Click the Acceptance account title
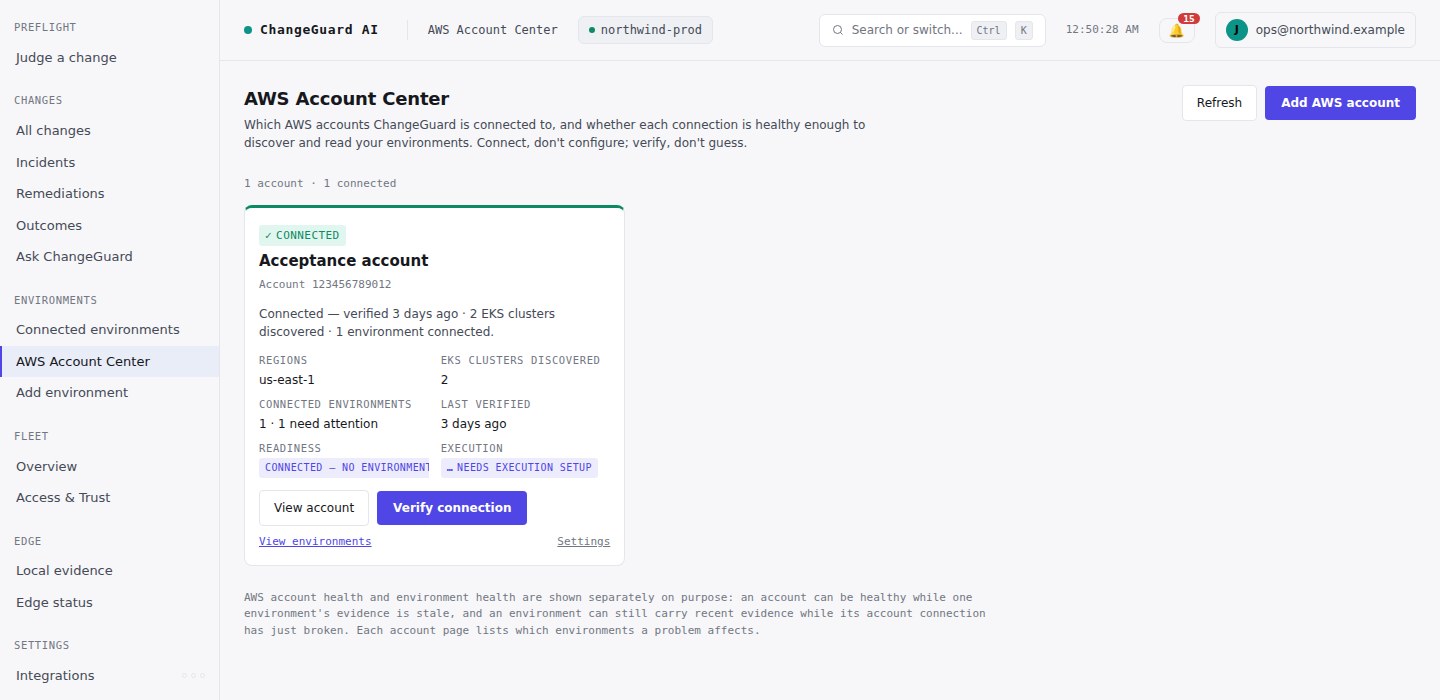The image size is (1440, 700). pyautogui.click(x=343, y=261)
